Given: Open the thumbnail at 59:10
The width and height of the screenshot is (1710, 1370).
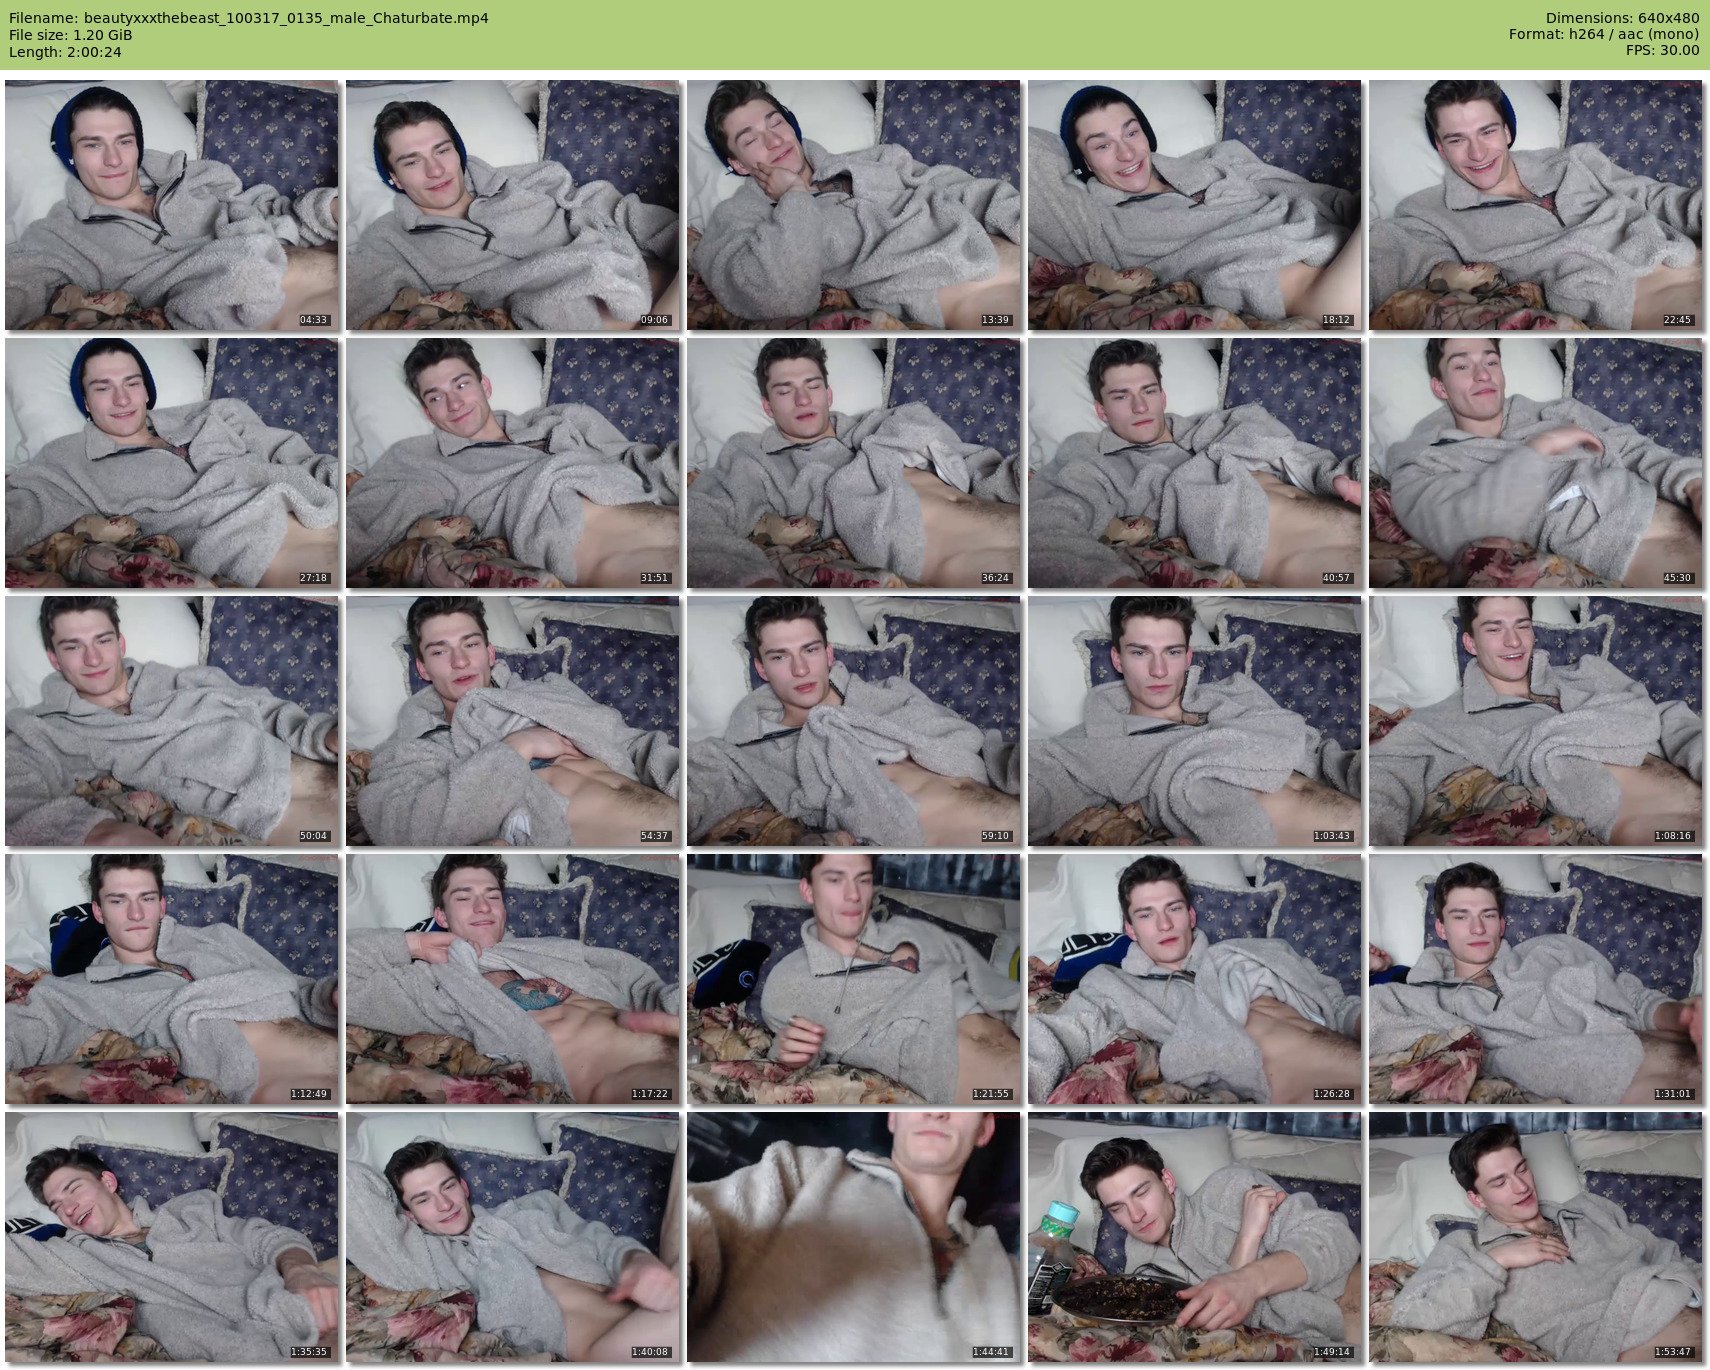Looking at the screenshot, I should (x=853, y=721).
